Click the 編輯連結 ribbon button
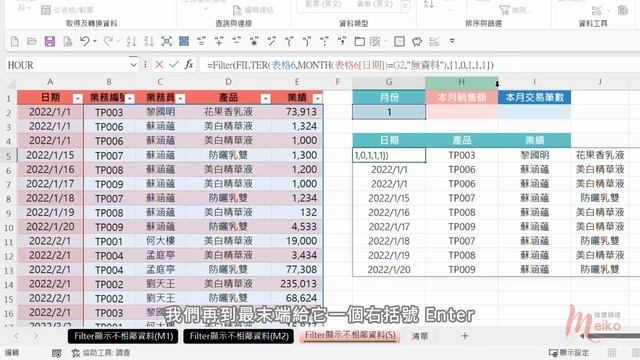 pyautogui.click(x=253, y=10)
